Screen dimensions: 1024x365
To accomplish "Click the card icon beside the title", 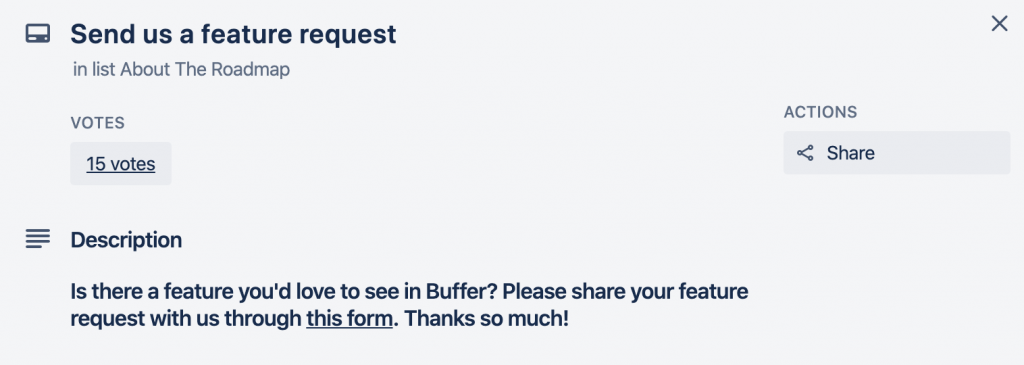I will click(38, 33).
